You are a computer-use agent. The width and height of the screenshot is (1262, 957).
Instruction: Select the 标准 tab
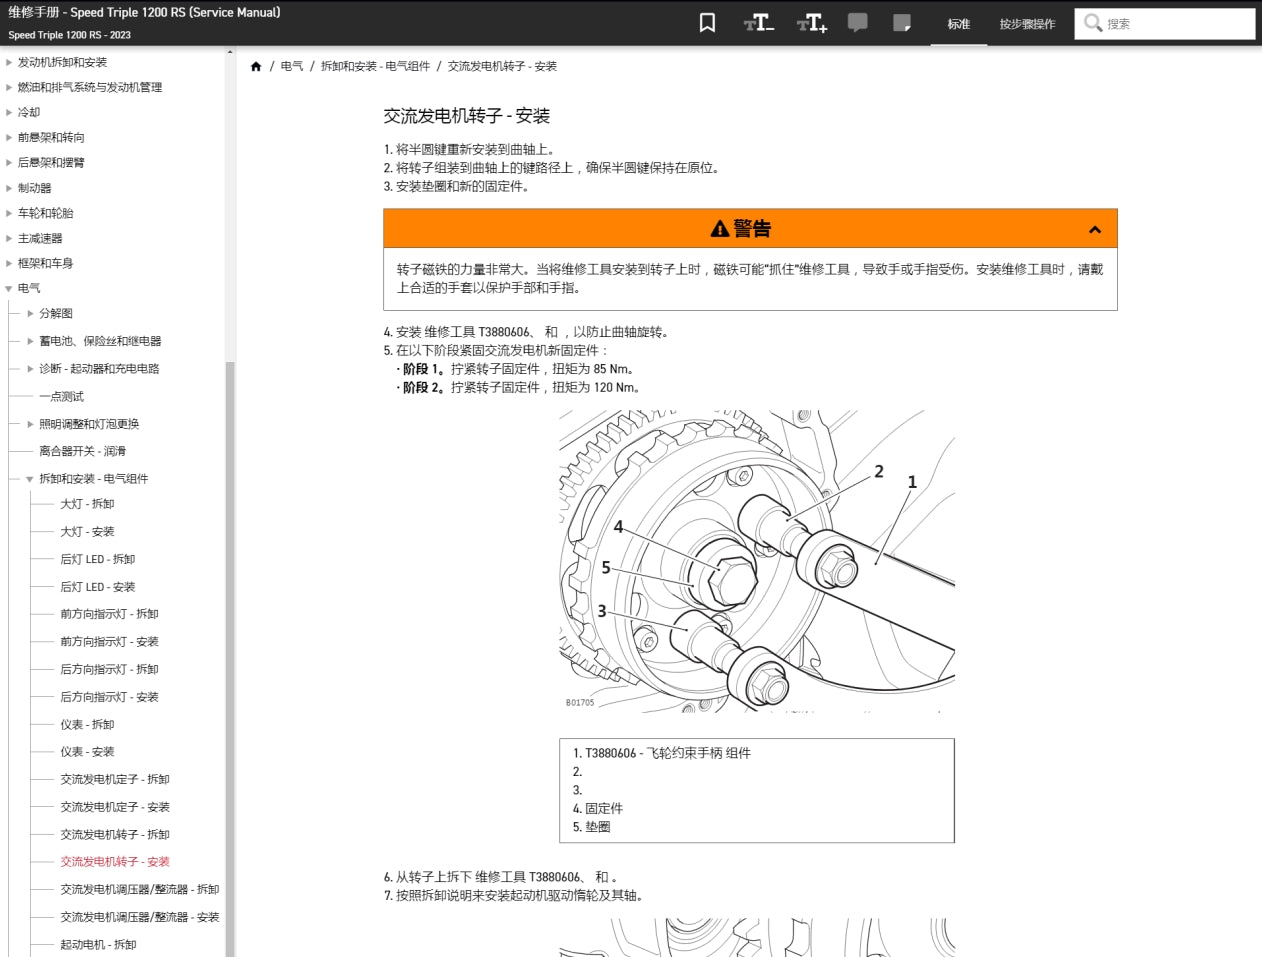click(957, 23)
